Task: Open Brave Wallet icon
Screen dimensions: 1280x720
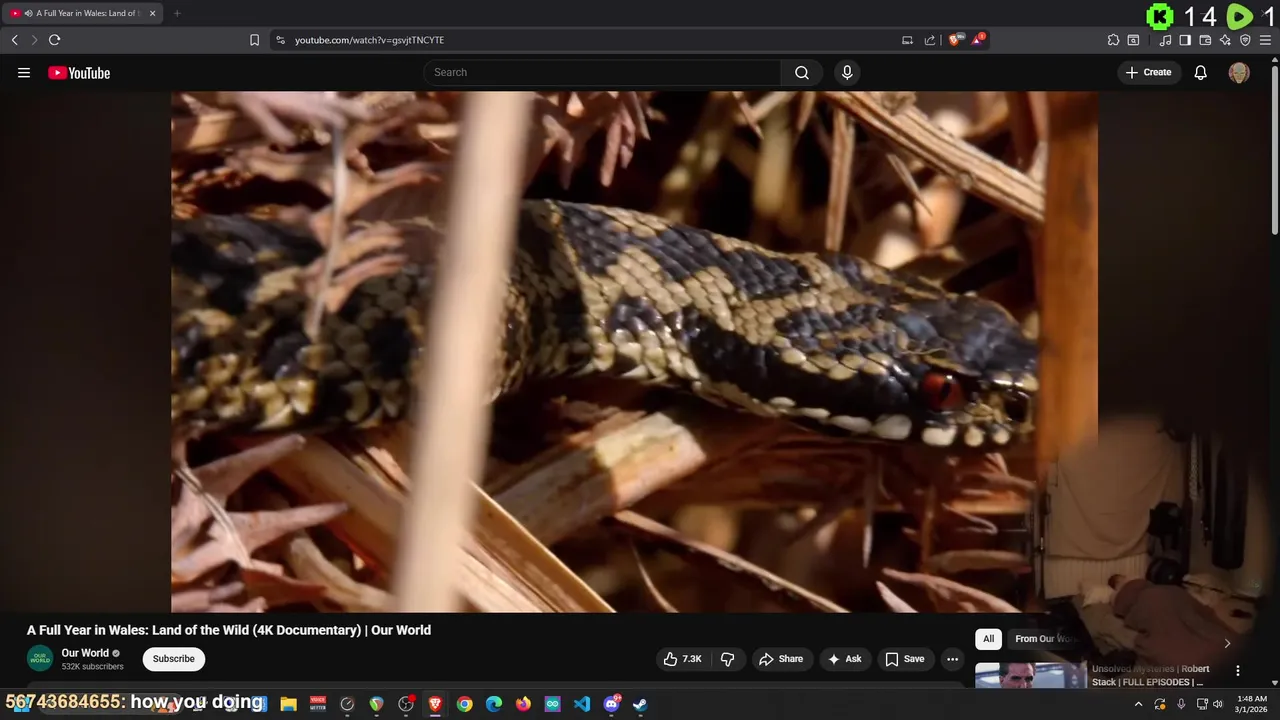Action: tap(1205, 40)
